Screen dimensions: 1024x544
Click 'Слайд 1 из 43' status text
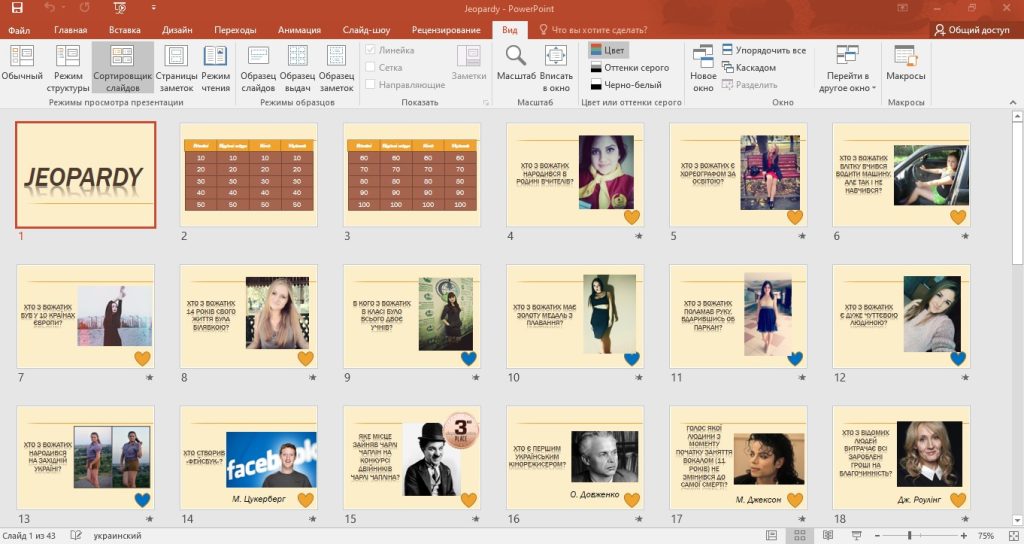point(28,536)
